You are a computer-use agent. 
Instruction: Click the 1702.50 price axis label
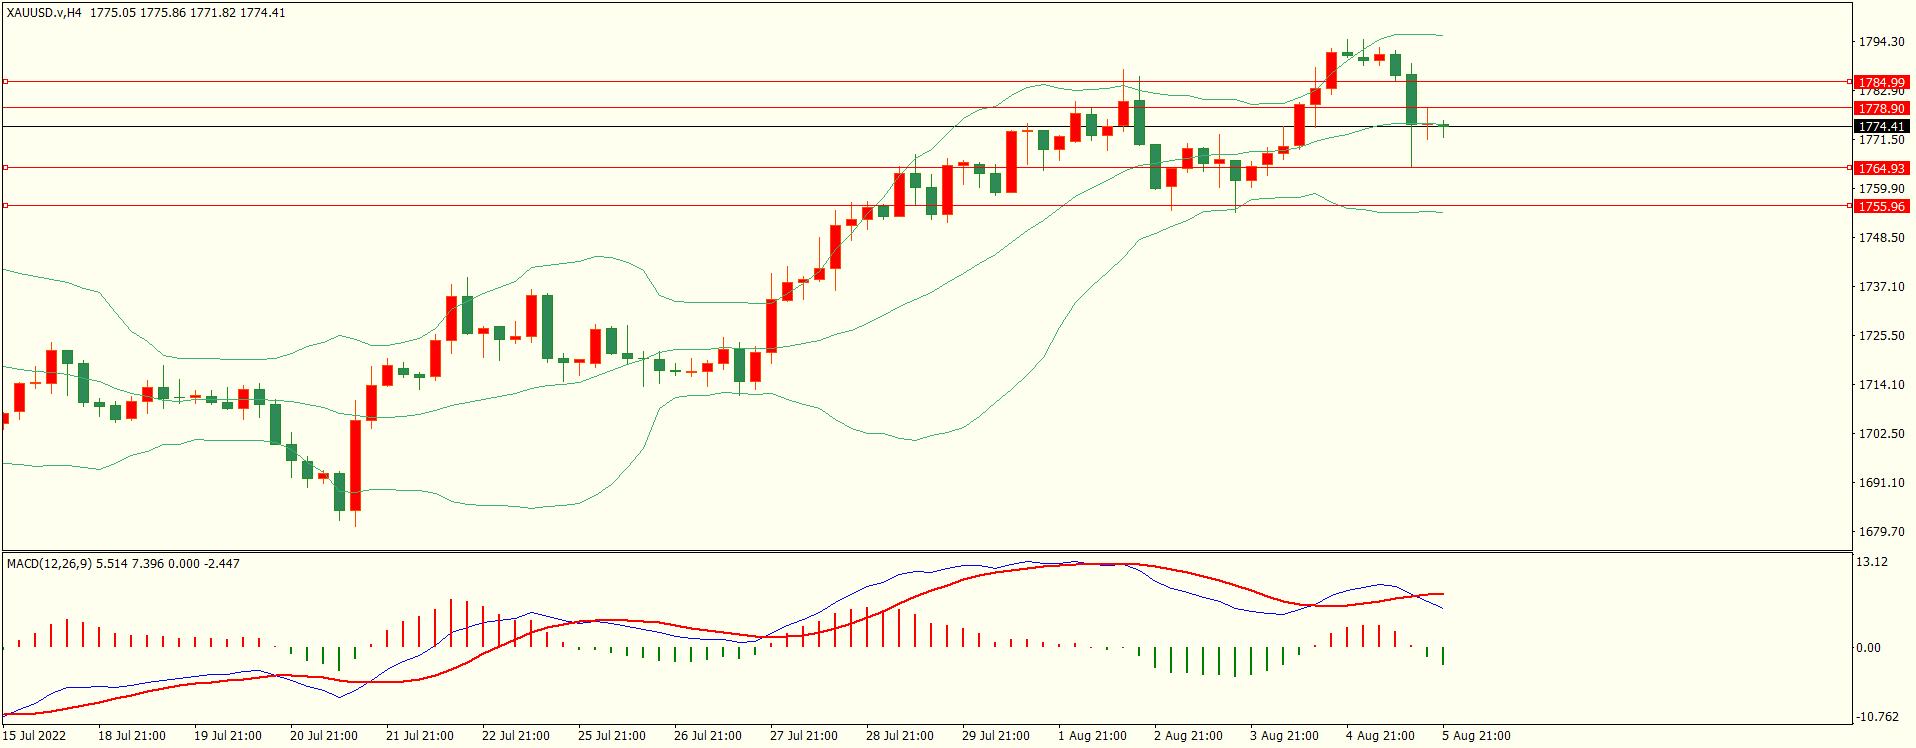click(1881, 434)
